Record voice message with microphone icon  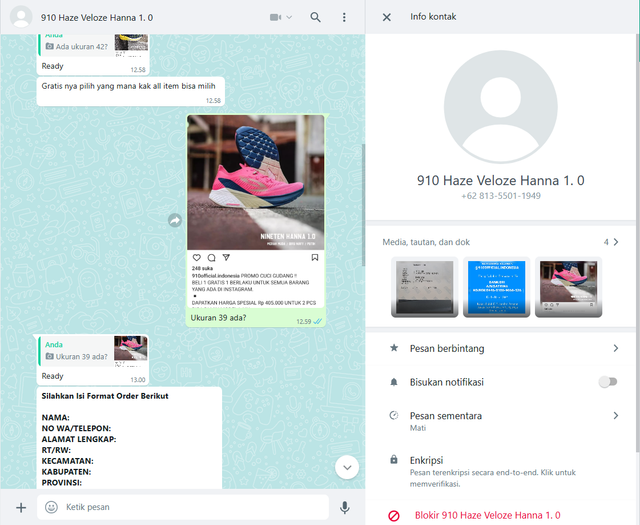pyautogui.click(x=345, y=507)
